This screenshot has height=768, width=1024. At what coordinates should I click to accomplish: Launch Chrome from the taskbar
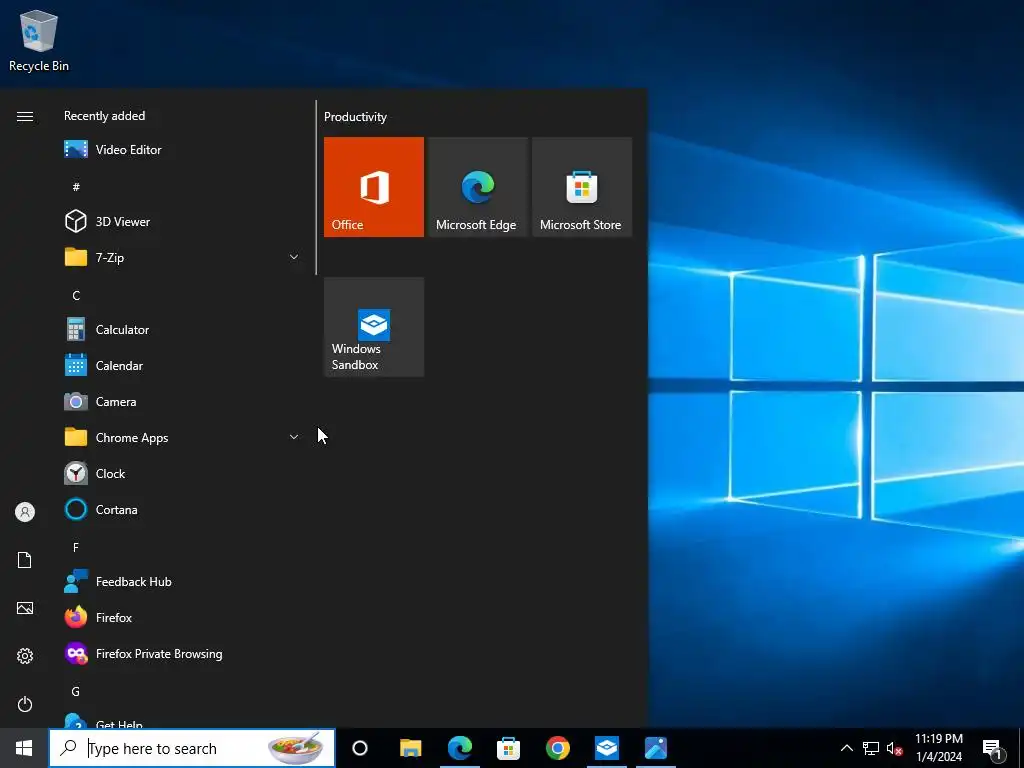(558, 748)
